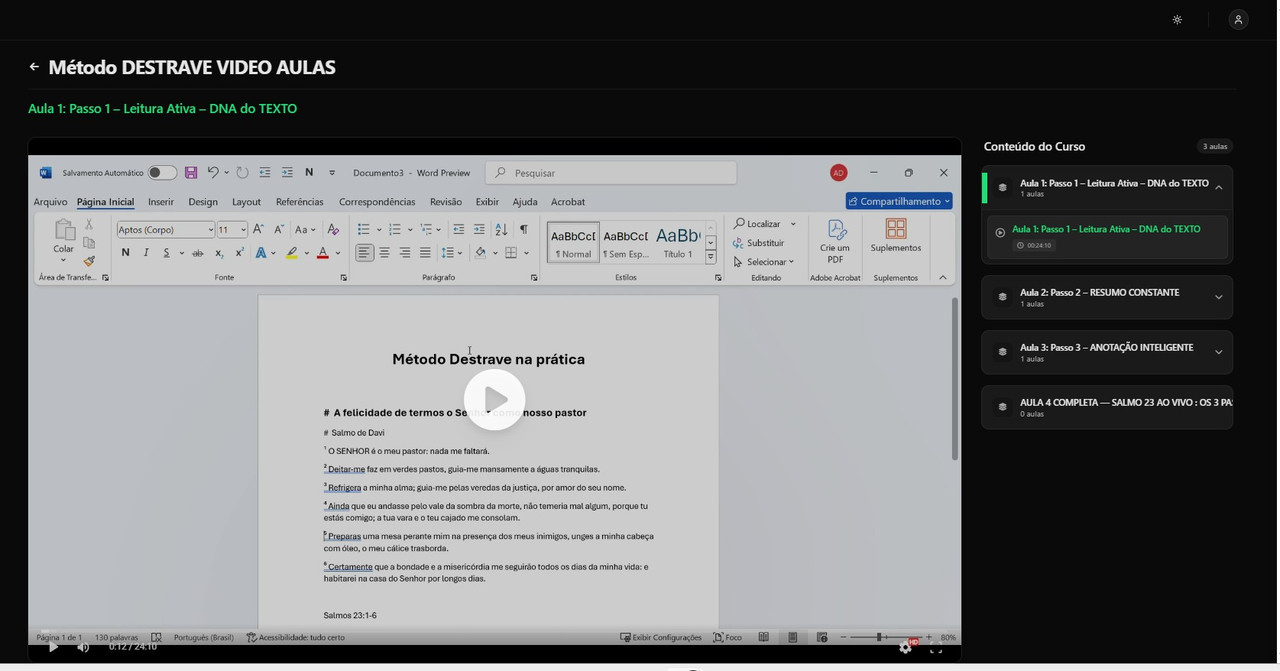Select the Título 1 style
This screenshot has width=1280, height=671.
pos(678,242)
